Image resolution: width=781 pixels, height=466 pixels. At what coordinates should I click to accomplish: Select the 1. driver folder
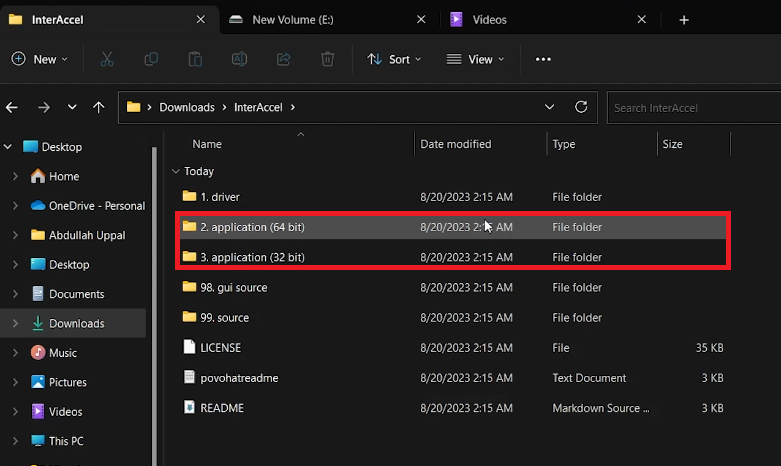click(x=219, y=197)
